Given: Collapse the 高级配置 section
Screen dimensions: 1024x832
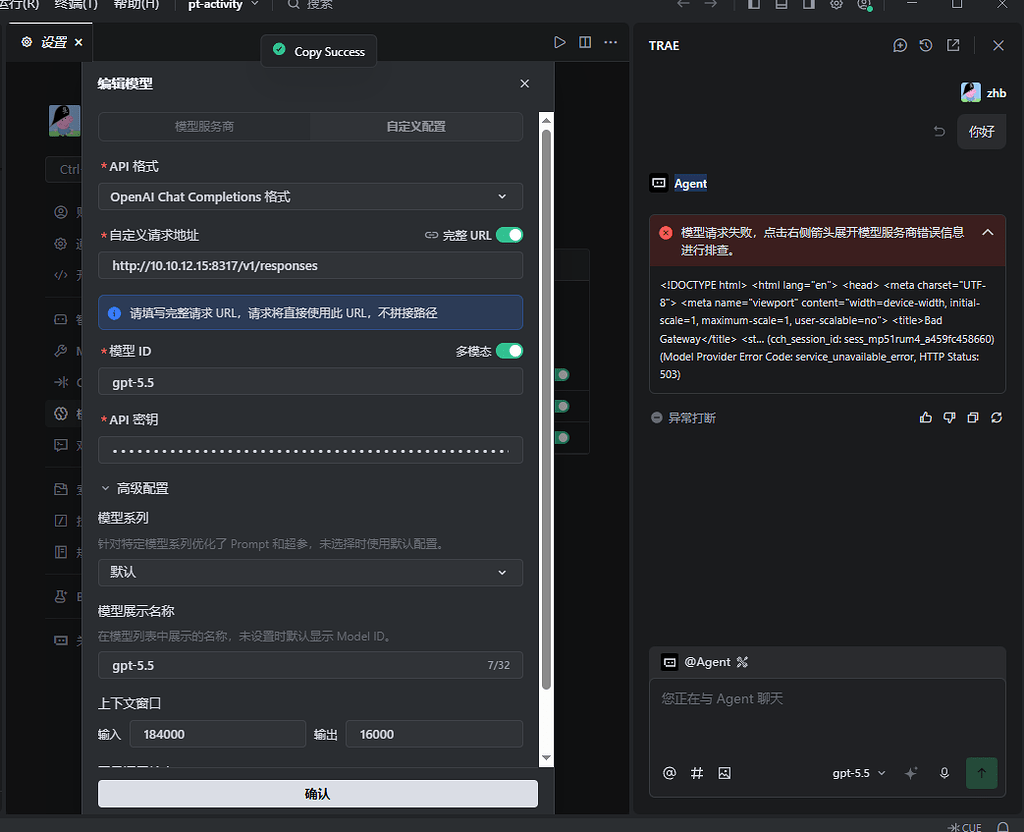Looking at the screenshot, I should coord(135,488).
